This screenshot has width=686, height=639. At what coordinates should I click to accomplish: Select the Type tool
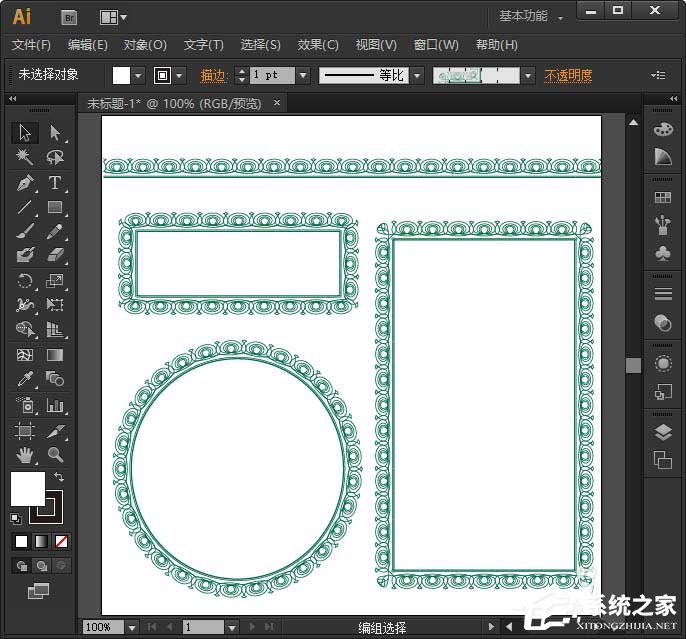click(x=55, y=183)
